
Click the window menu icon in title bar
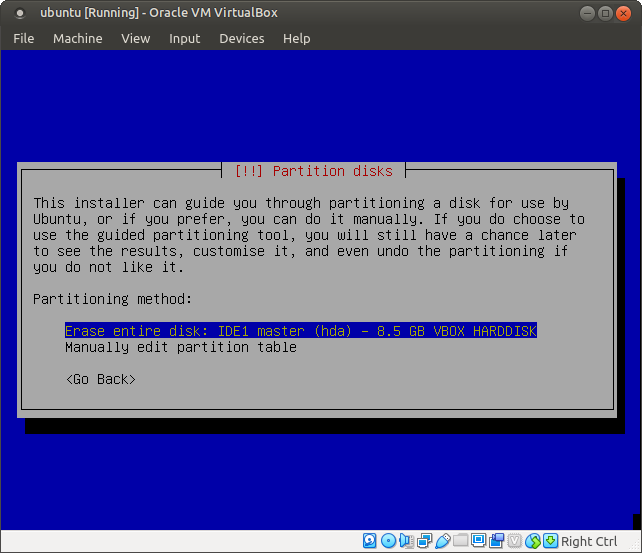(20, 13)
